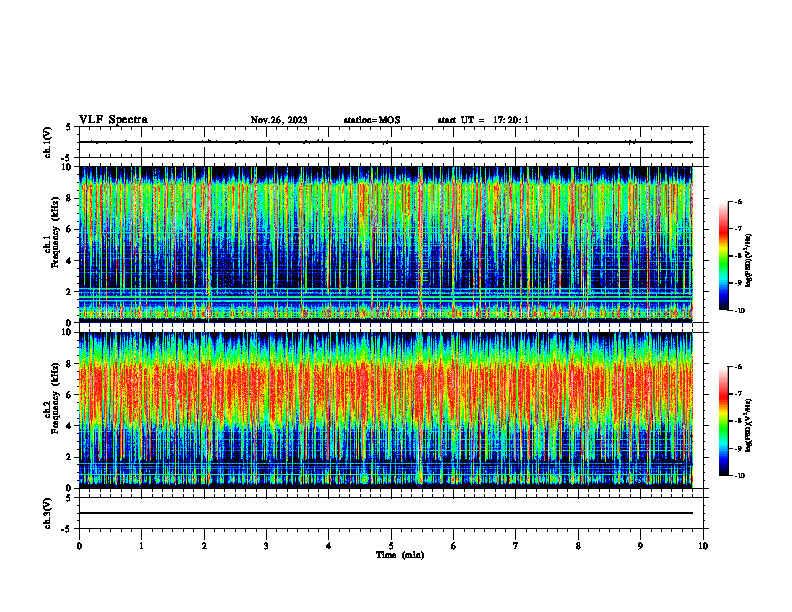Click the 'start UT = 17:20: 1' text

483,120
